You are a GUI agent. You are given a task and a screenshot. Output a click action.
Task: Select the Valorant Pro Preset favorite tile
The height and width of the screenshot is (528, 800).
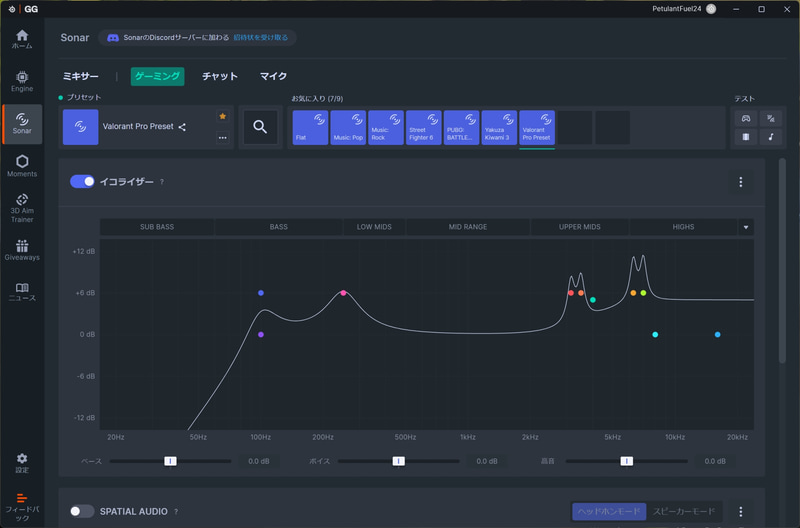537,128
